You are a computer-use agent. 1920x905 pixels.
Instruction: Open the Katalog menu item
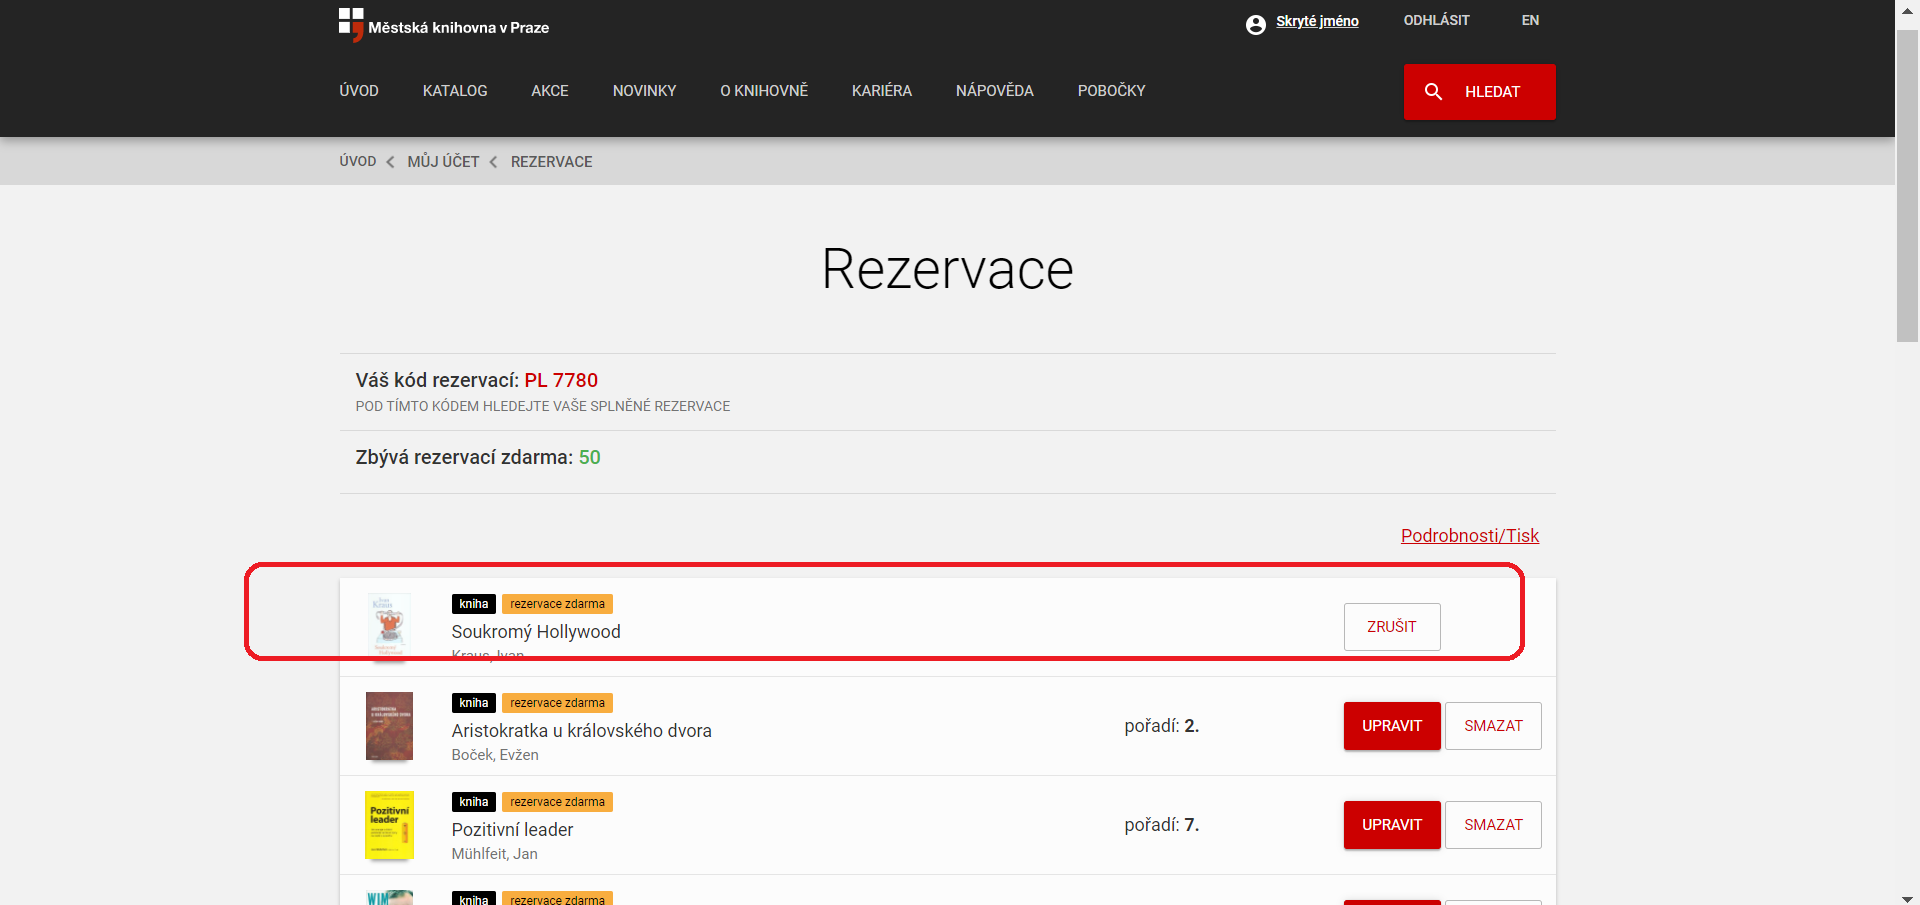pyautogui.click(x=454, y=91)
